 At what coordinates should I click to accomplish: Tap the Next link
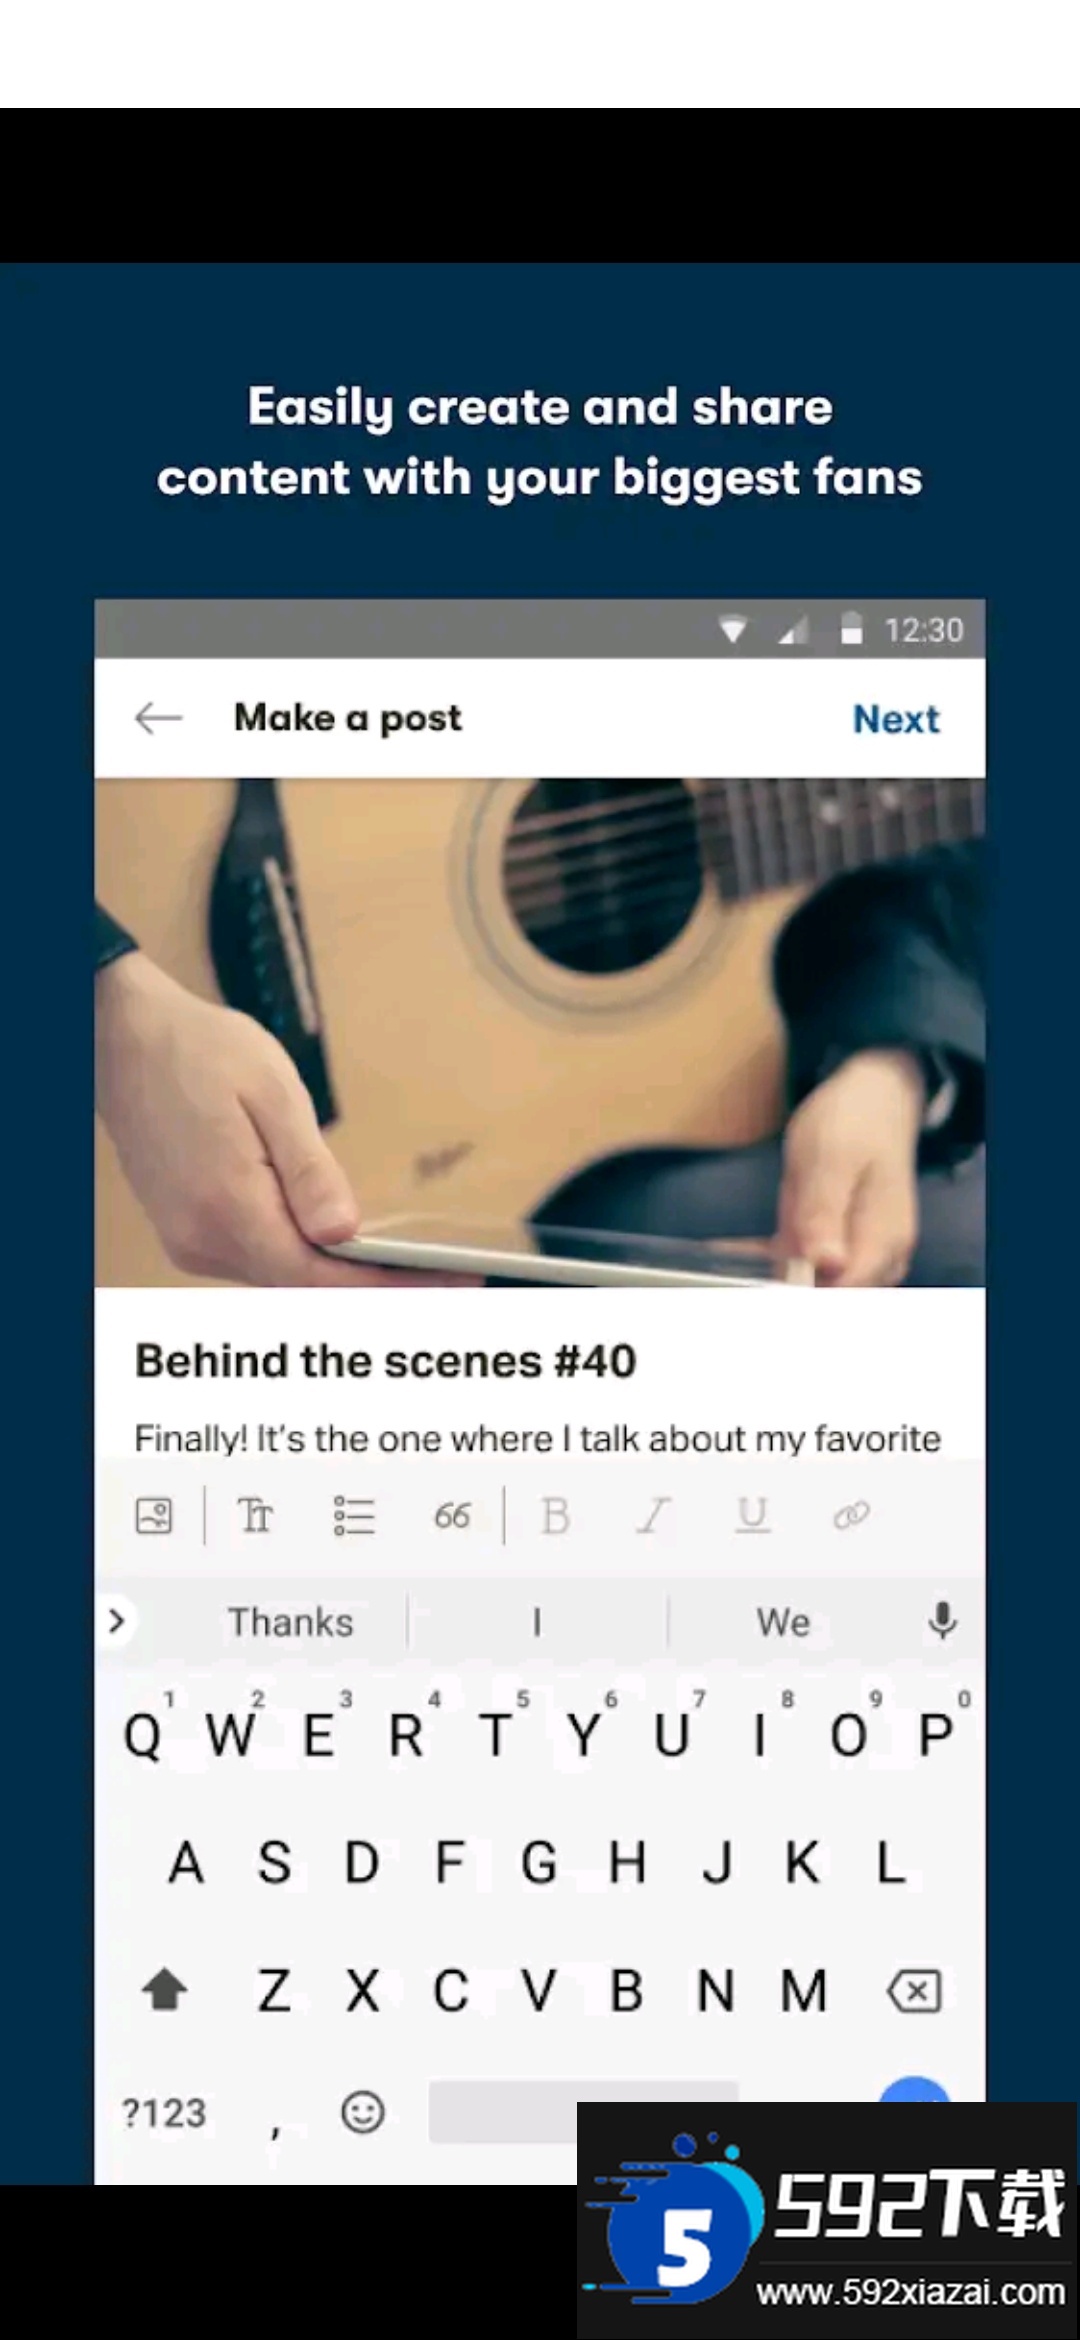click(896, 719)
